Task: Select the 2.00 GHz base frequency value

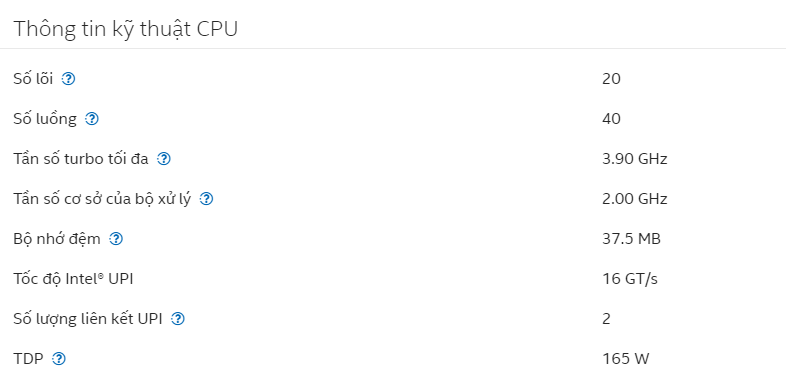Action: (635, 199)
